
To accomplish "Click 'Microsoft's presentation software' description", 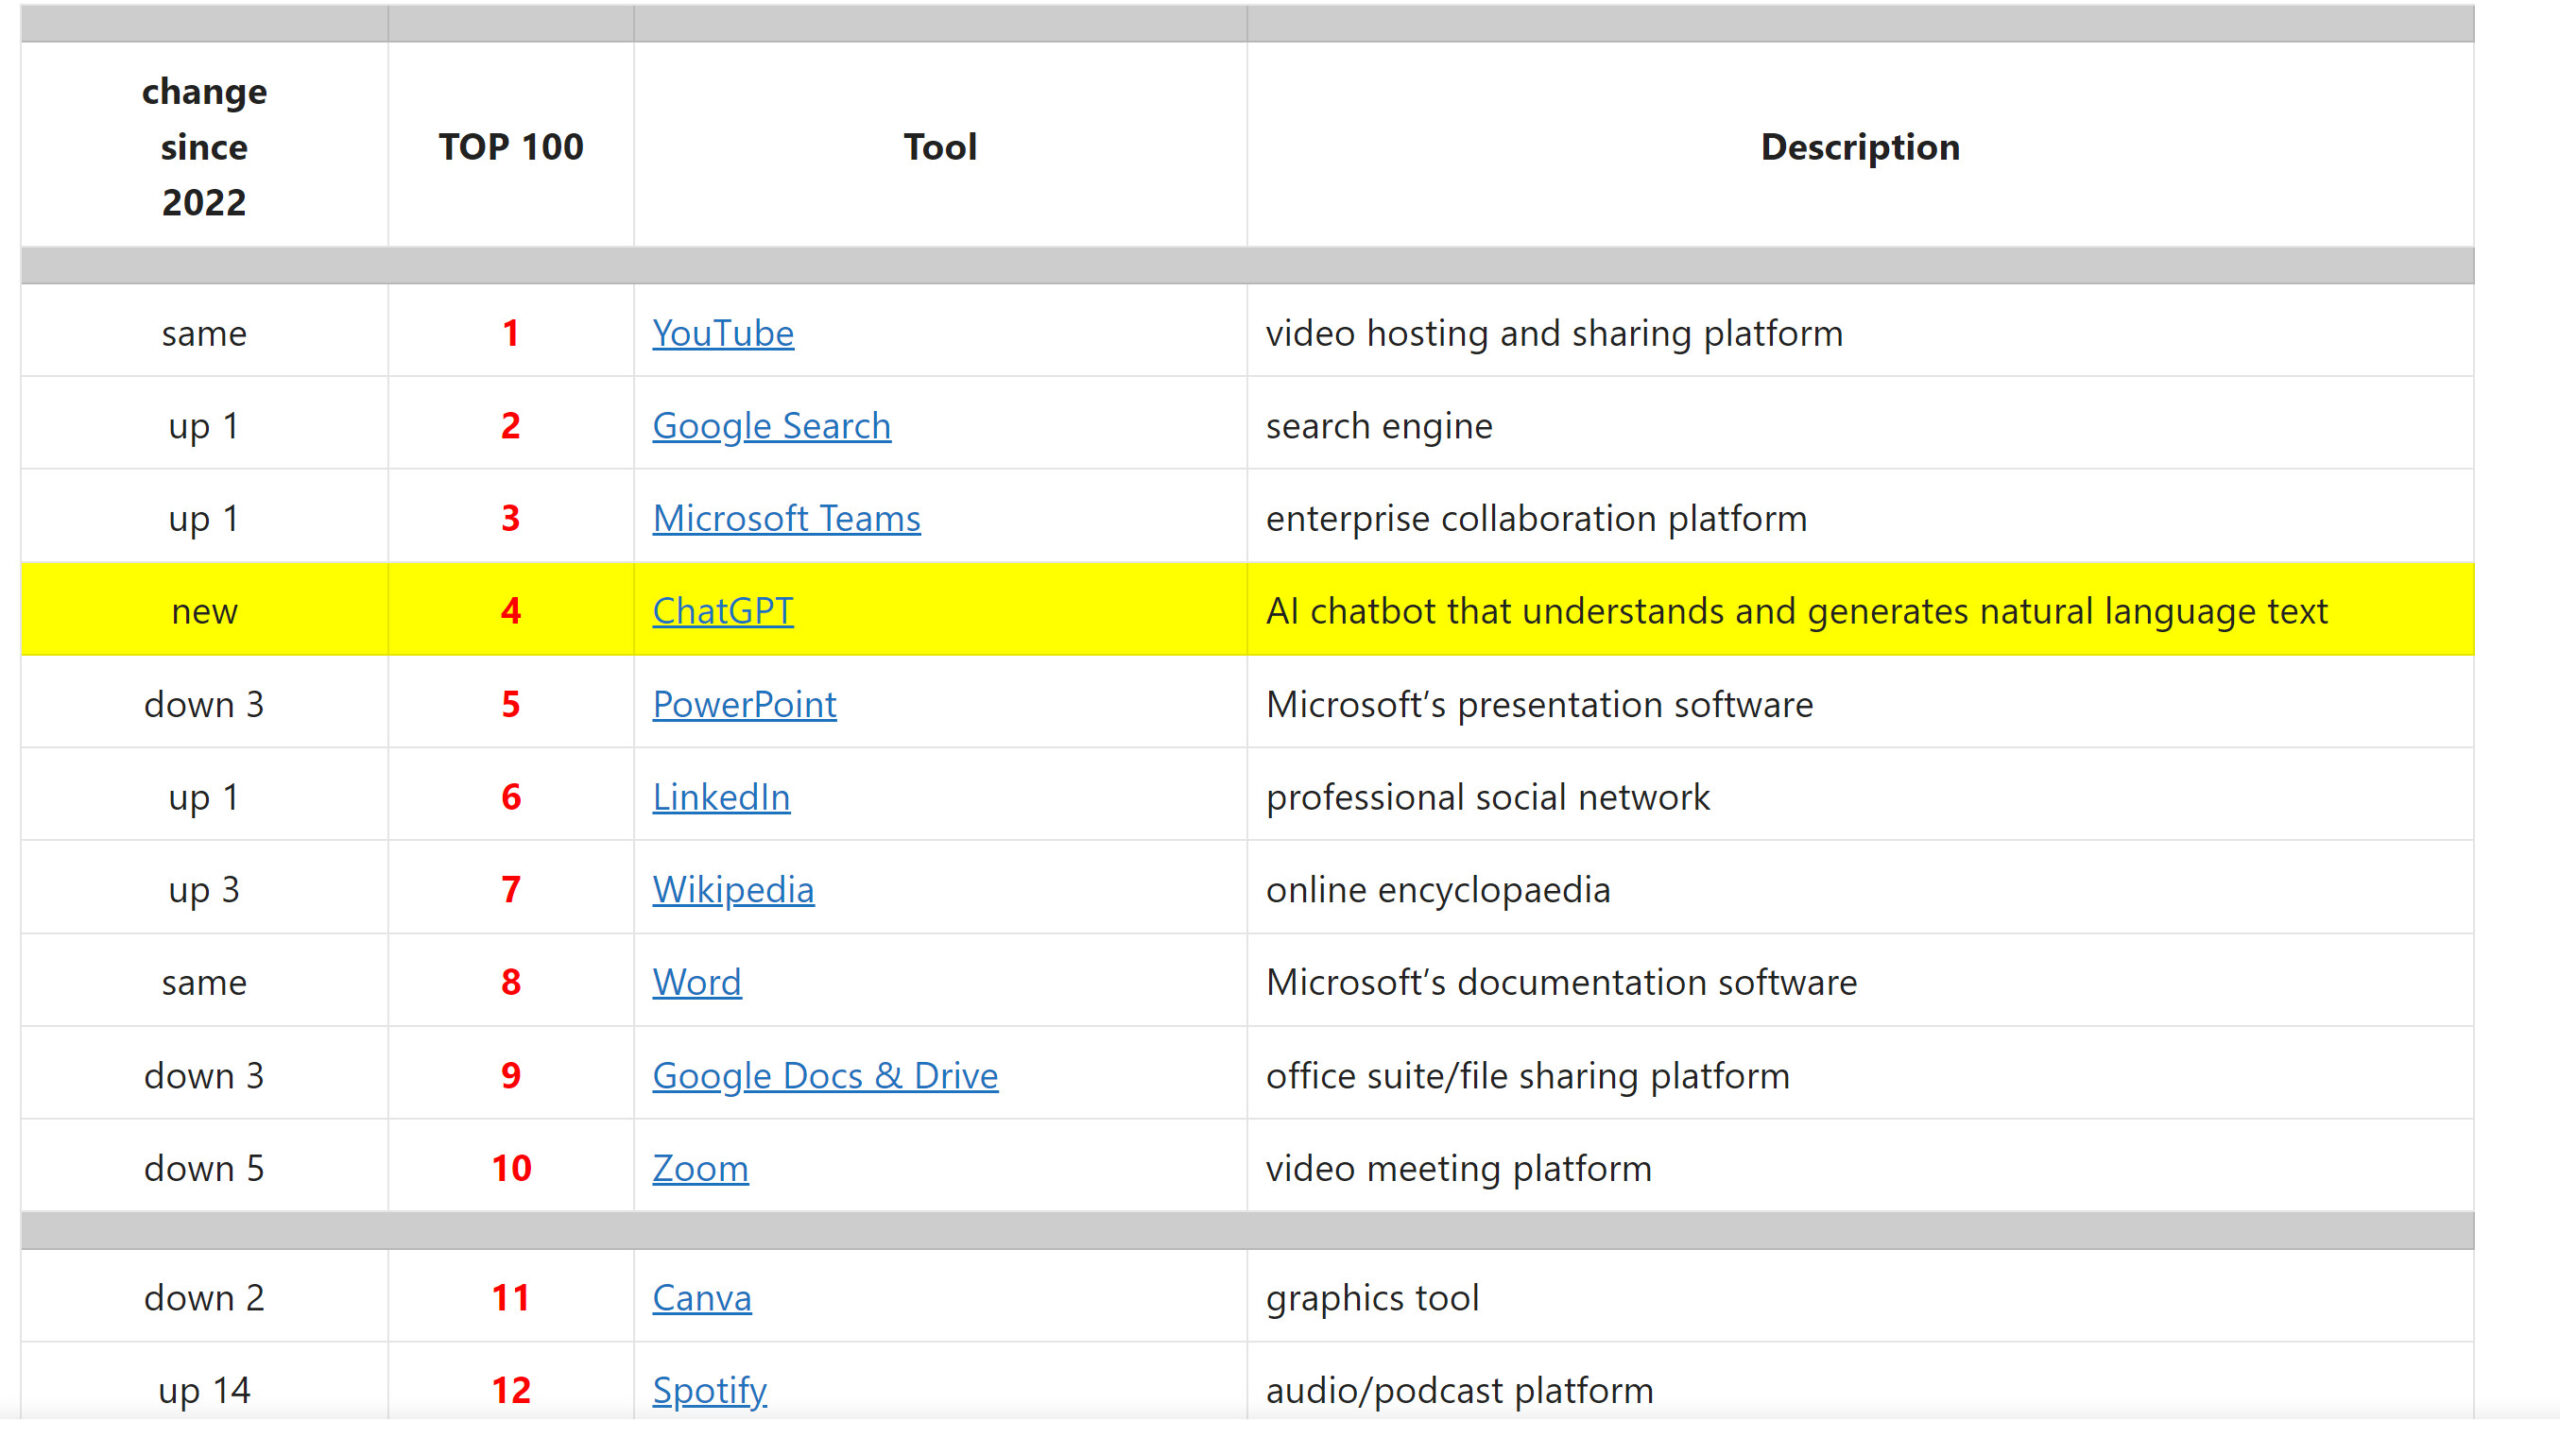I will pyautogui.click(x=1539, y=704).
